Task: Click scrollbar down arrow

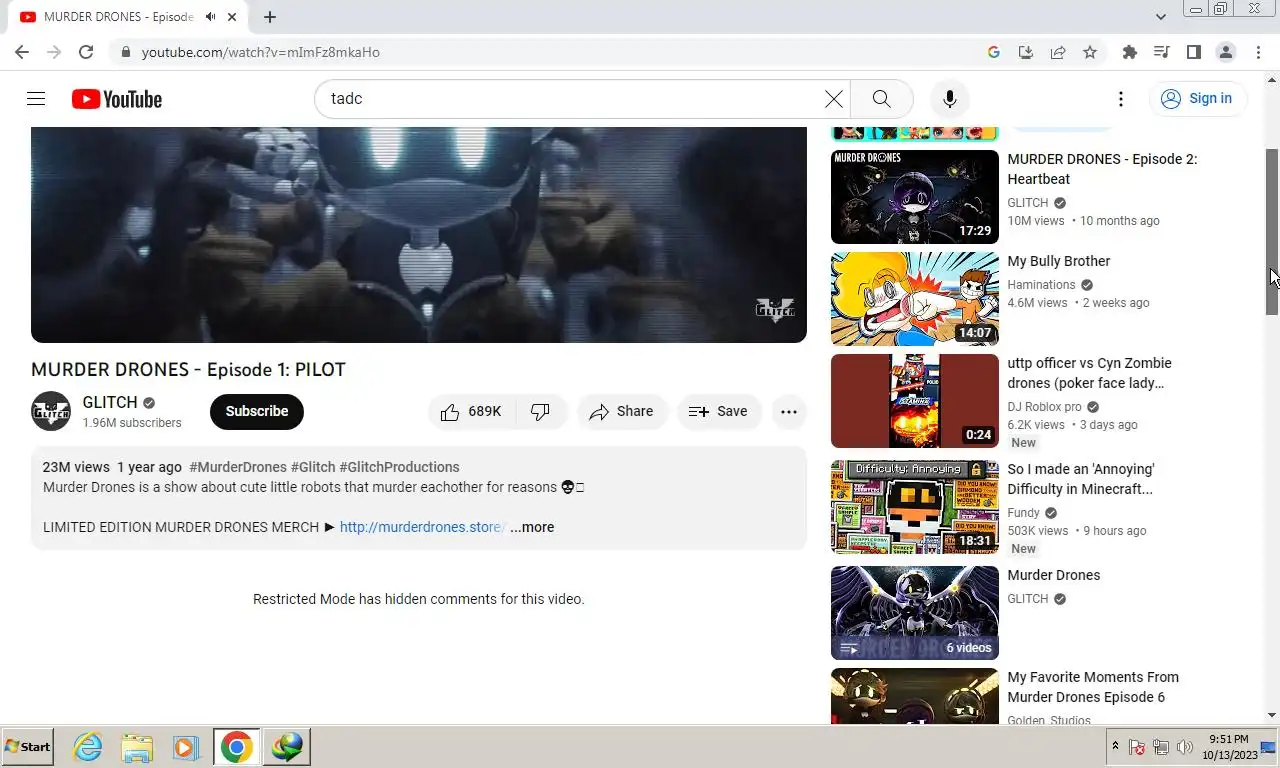Action: point(1272,715)
